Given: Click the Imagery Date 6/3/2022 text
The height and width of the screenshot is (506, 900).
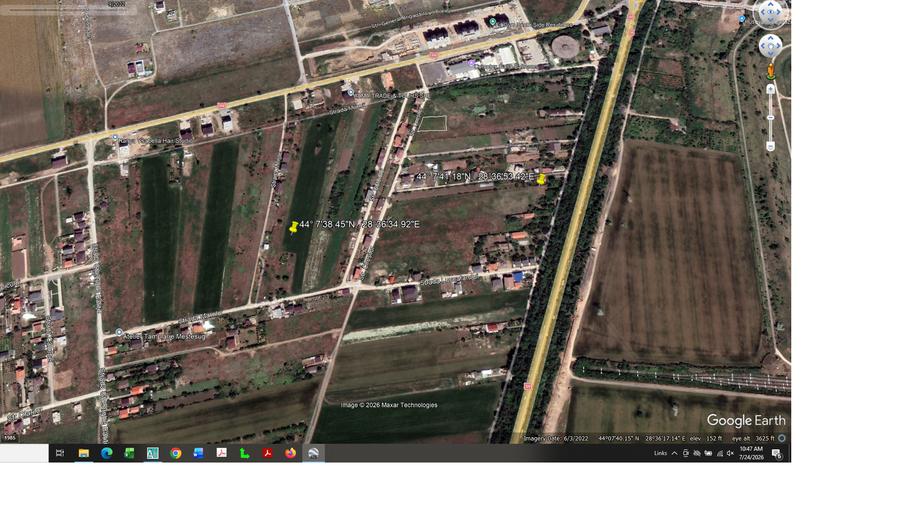Looking at the screenshot, I should (556, 438).
